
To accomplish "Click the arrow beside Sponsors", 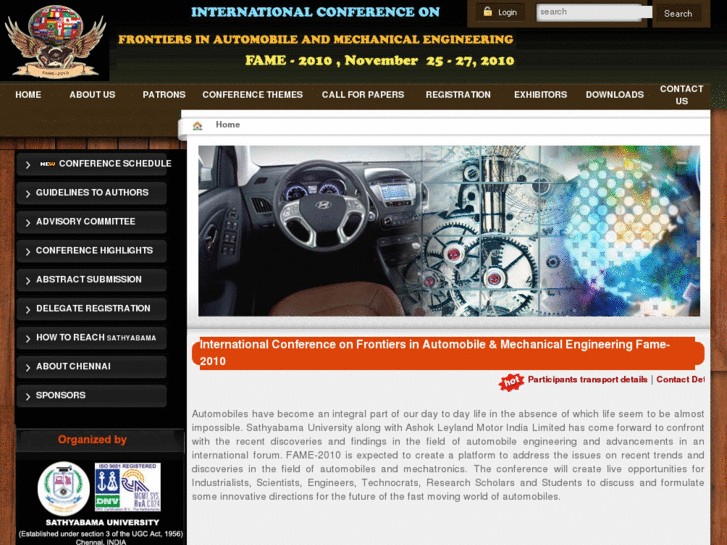I will [28, 397].
